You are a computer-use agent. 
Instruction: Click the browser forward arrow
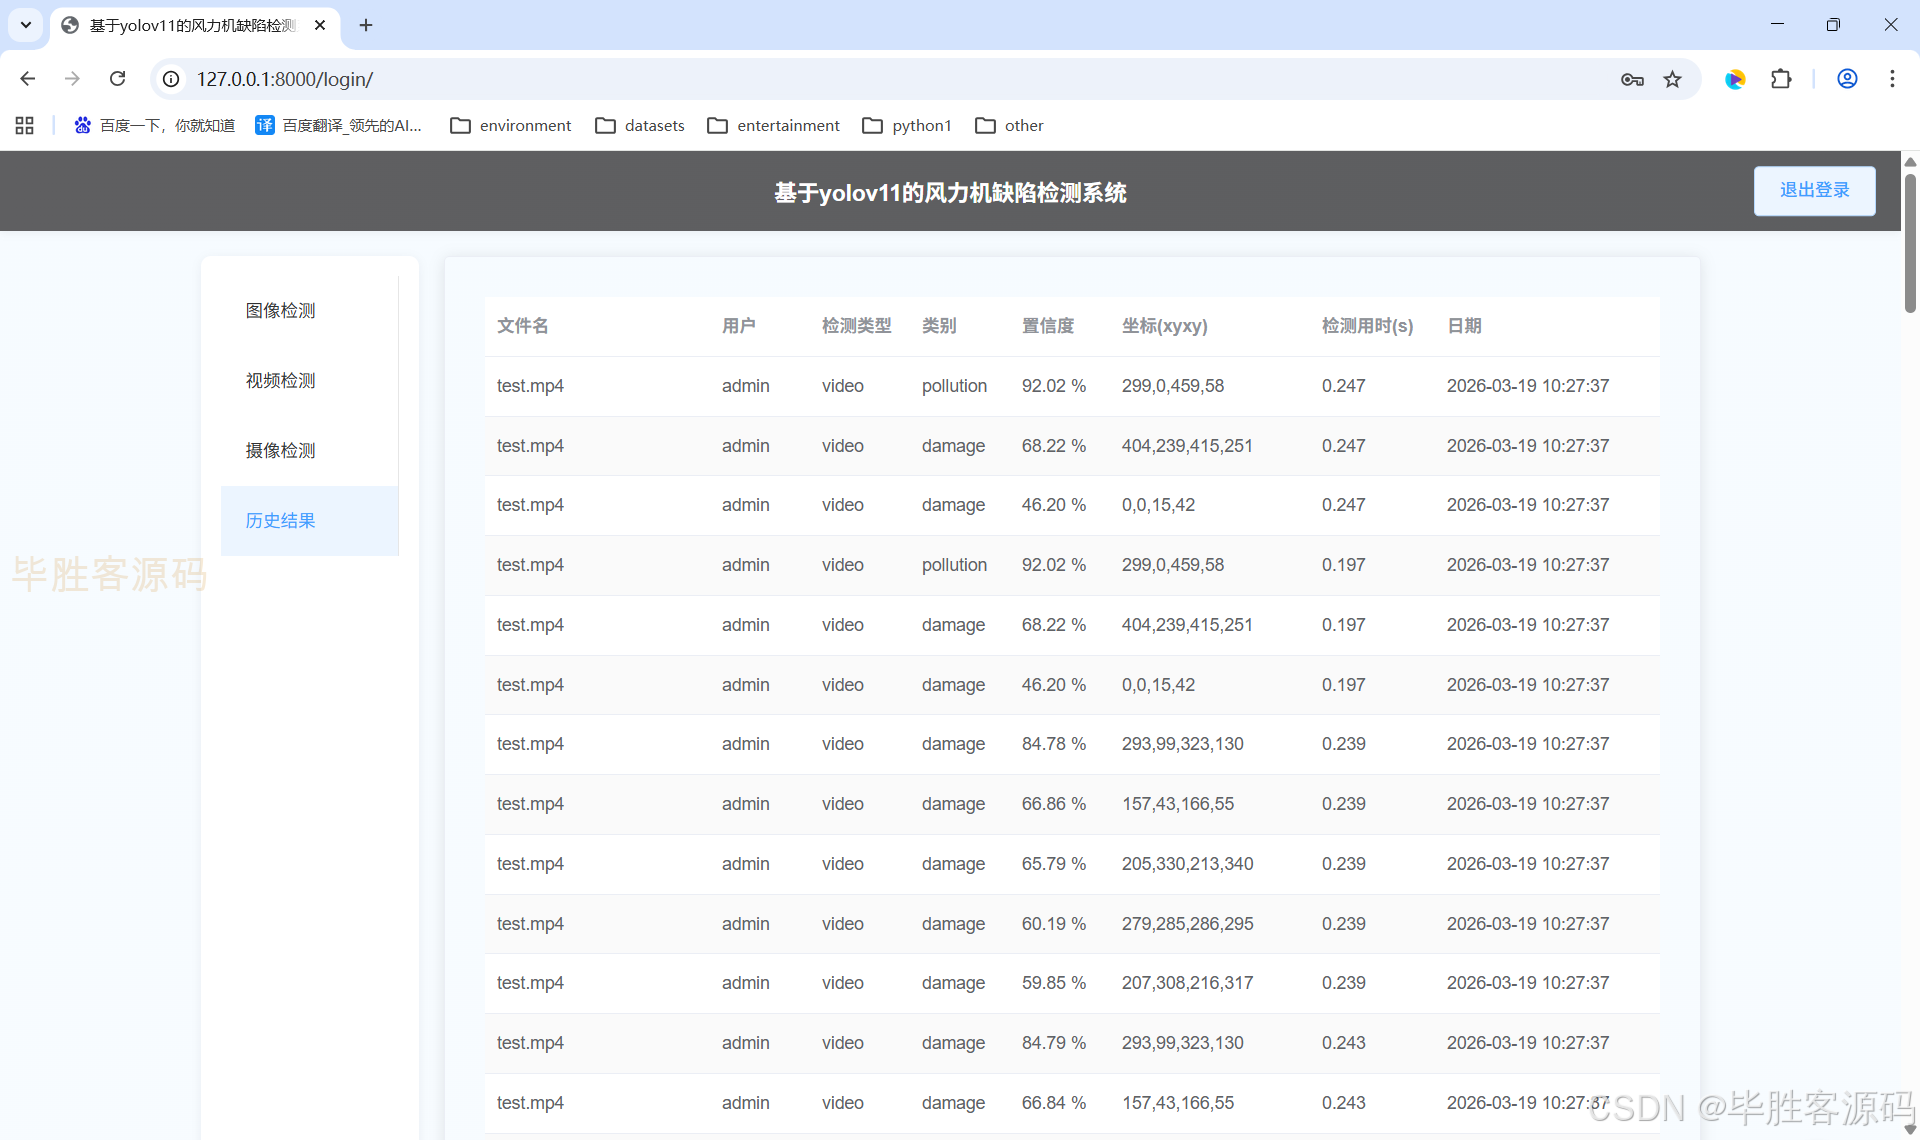pos(72,79)
